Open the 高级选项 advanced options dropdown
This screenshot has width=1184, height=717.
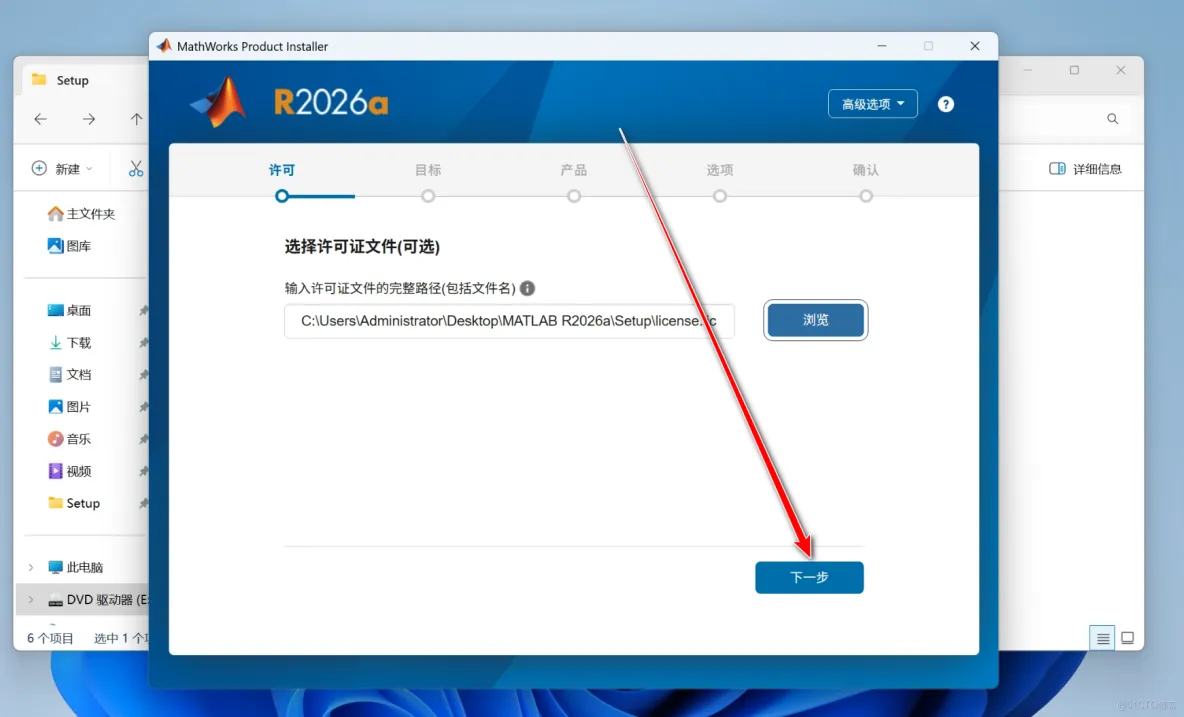coord(872,104)
